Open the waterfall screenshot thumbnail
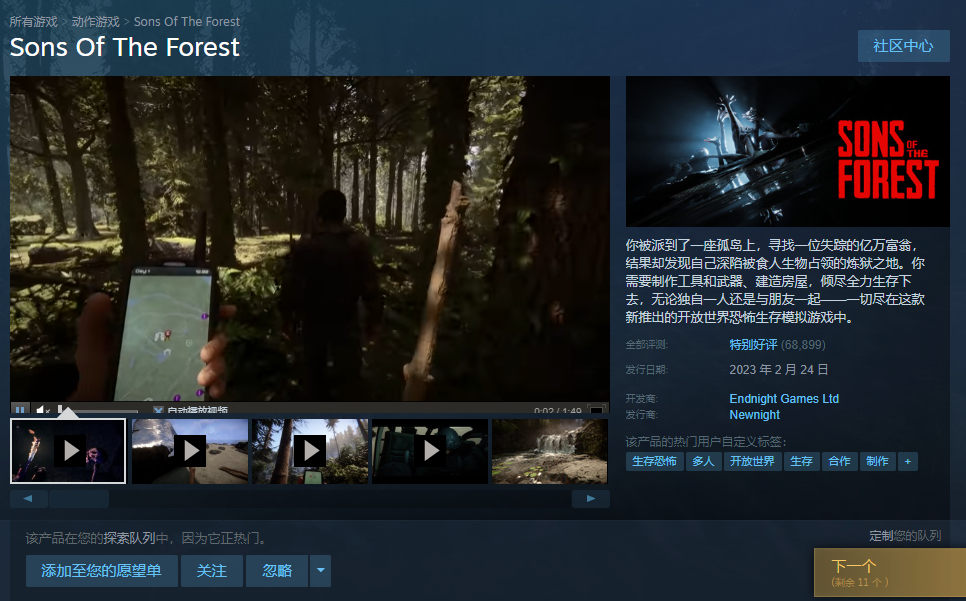 (x=550, y=451)
